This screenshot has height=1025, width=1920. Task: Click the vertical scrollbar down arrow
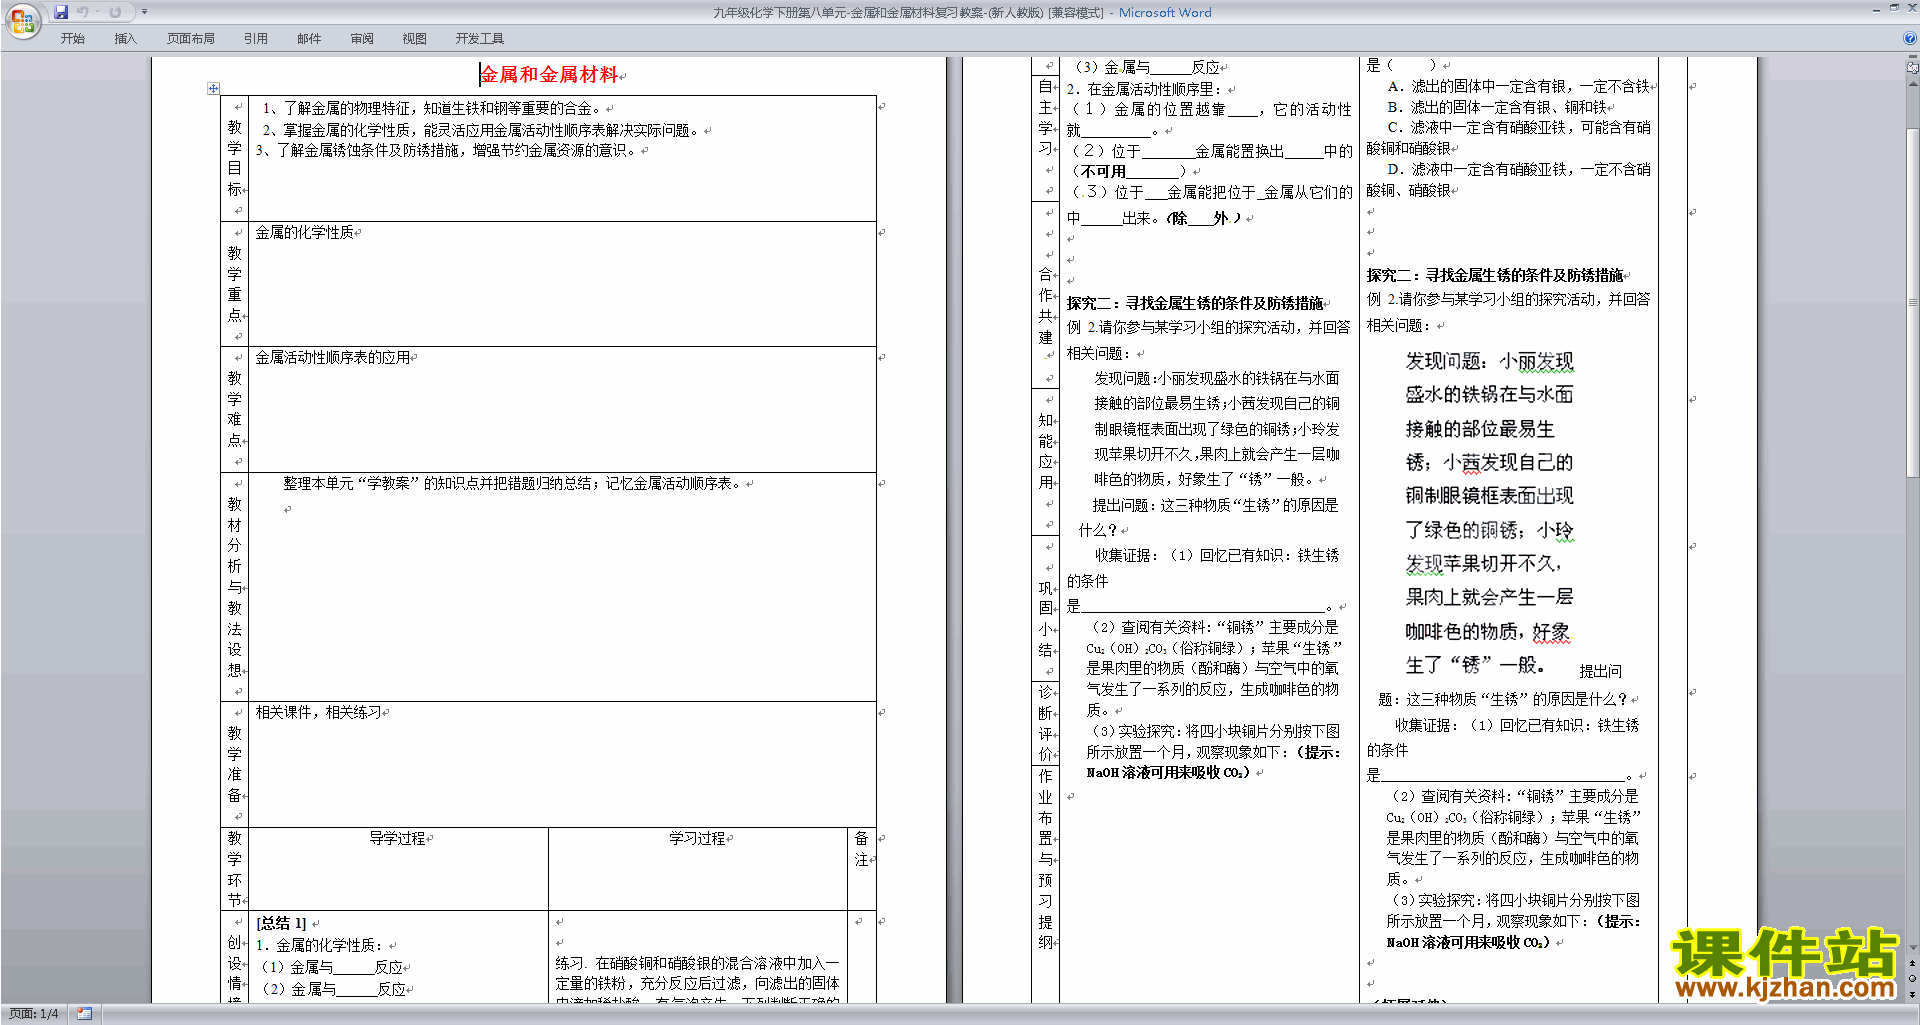(x=1913, y=948)
